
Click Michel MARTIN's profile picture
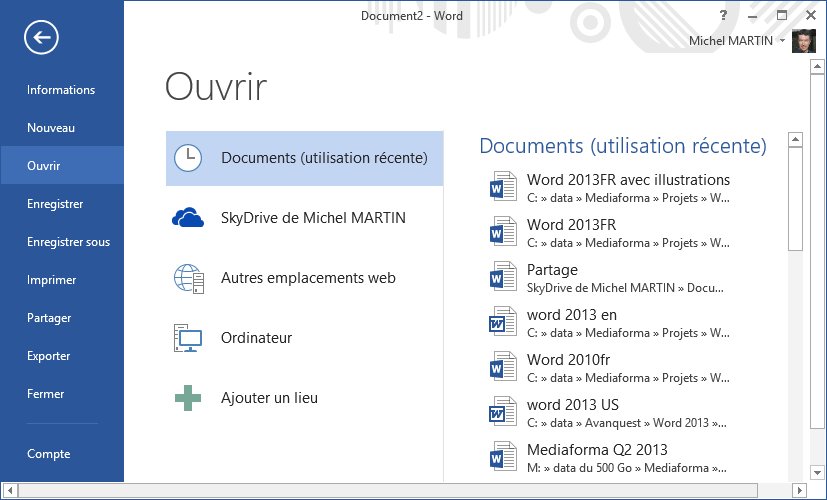tap(803, 41)
